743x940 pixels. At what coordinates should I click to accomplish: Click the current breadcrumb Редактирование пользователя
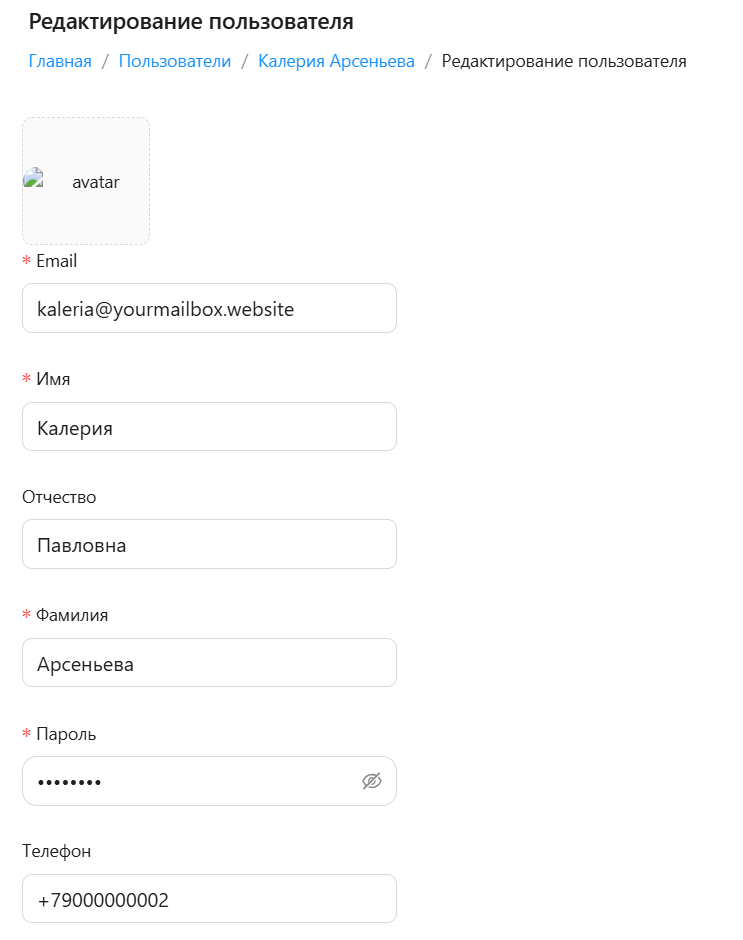pyautogui.click(x=564, y=61)
